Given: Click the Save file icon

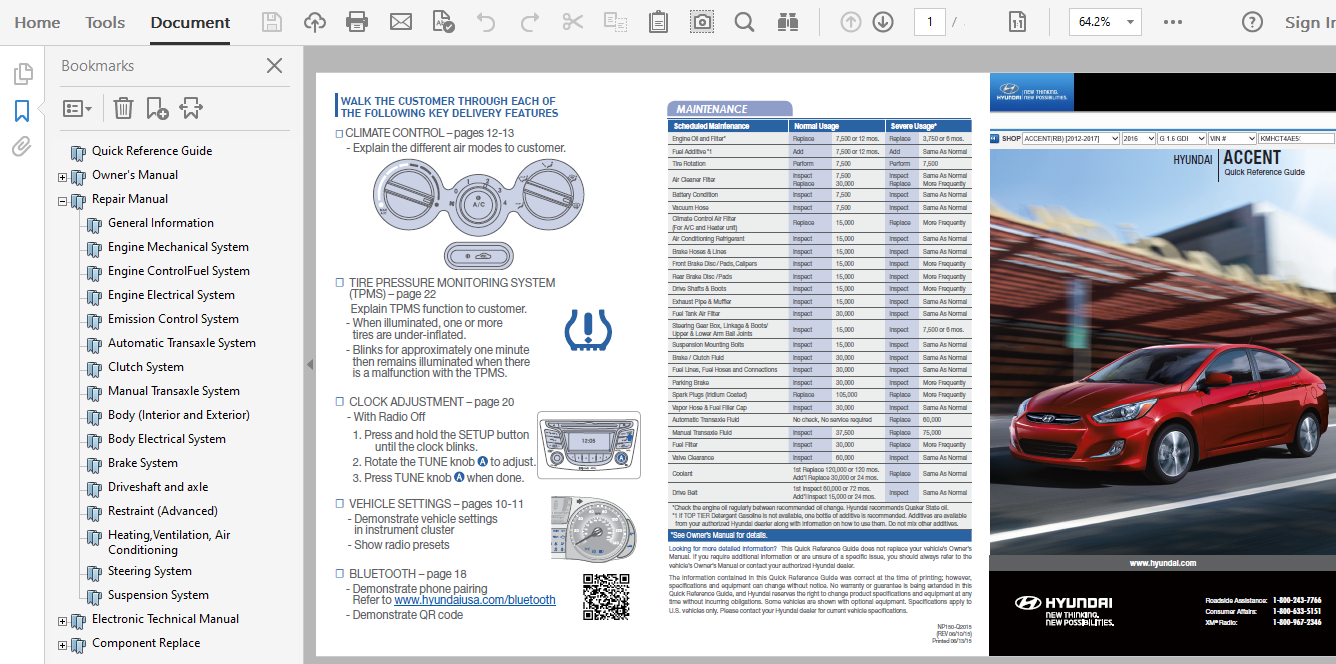Looking at the screenshot, I should click(271, 22).
